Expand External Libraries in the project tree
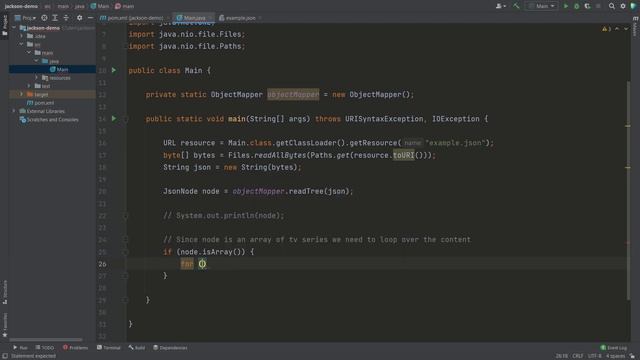The image size is (640, 360). pos(14,111)
